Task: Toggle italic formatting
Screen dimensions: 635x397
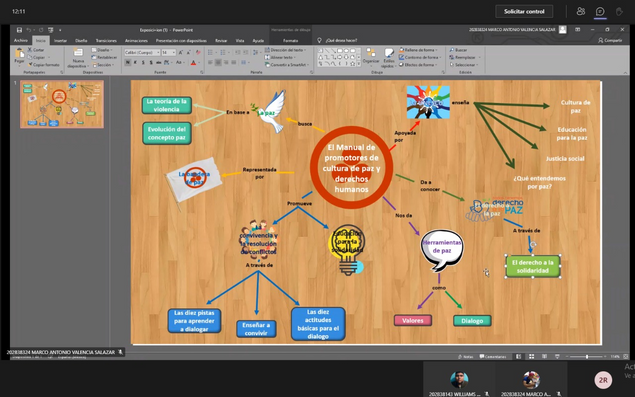Action: (136, 63)
